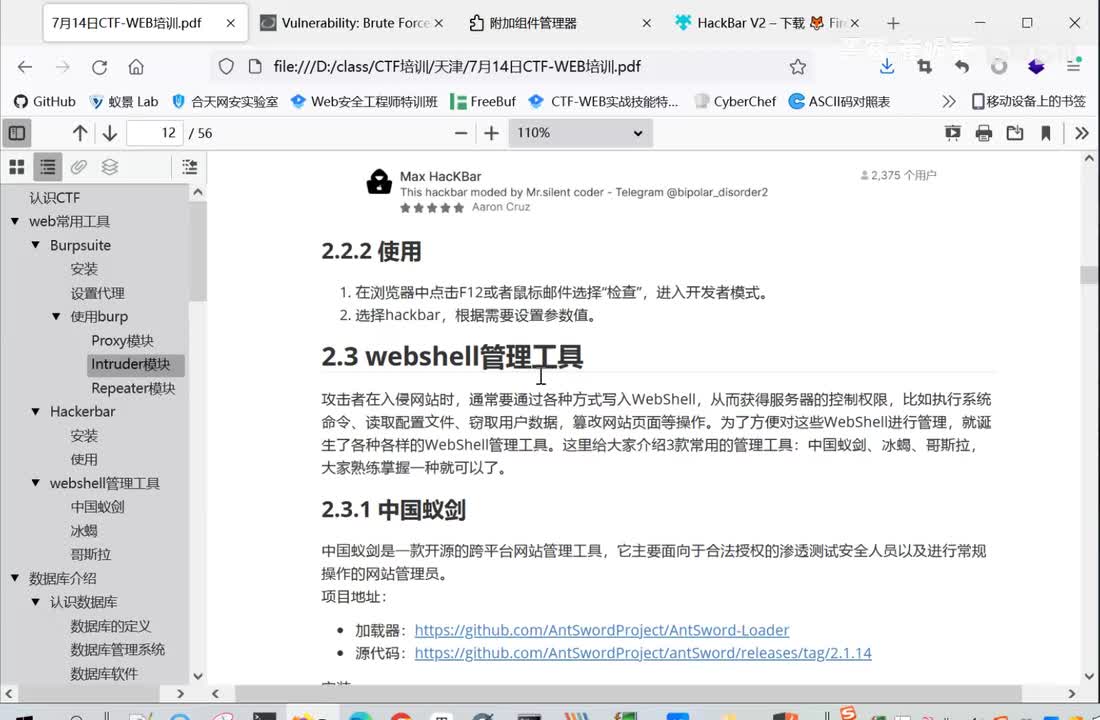Switch to presentation mode icon
Screen dimensions: 1100x720
[x=953, y=133]
